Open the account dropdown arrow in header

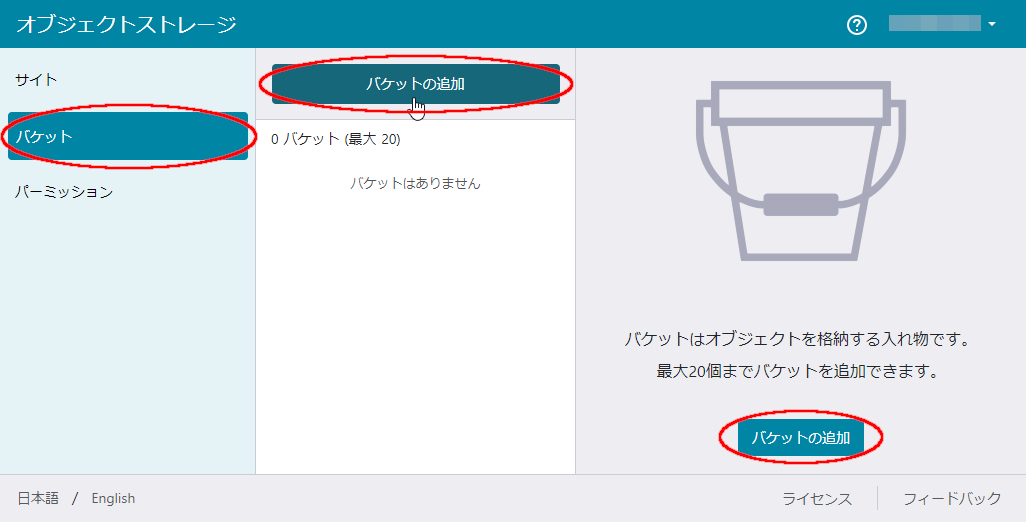coord(992,24)
